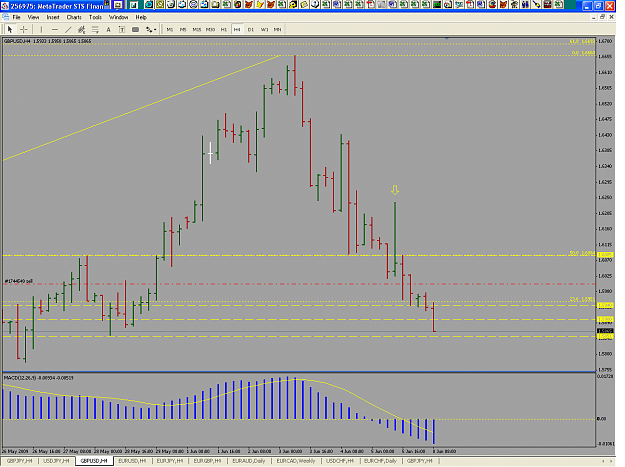Switch to the EURGBP,H4 chart tab

[x=207, y=461]
